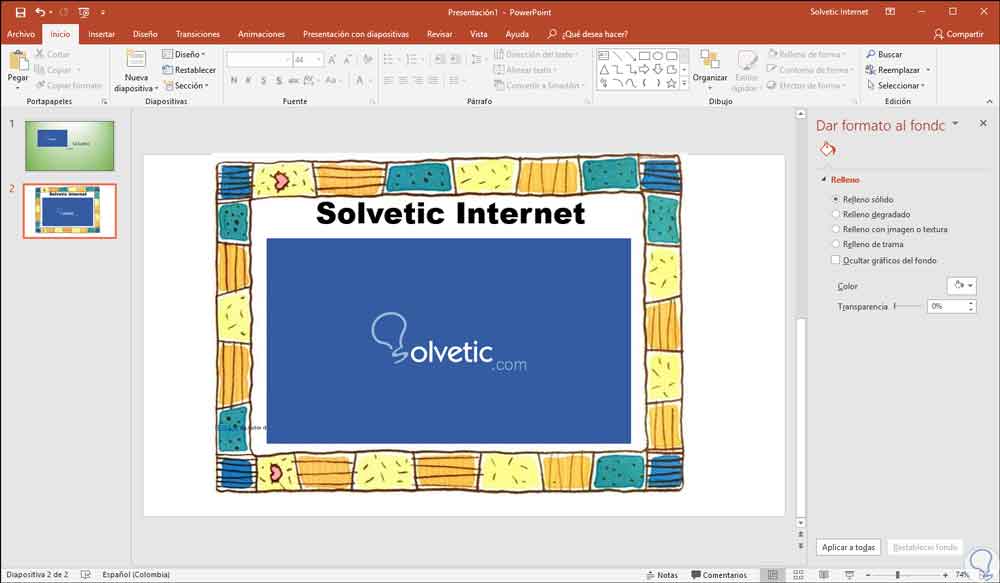Click the Organizar arrange icon

pyautogui.click(x=709, y=60)
